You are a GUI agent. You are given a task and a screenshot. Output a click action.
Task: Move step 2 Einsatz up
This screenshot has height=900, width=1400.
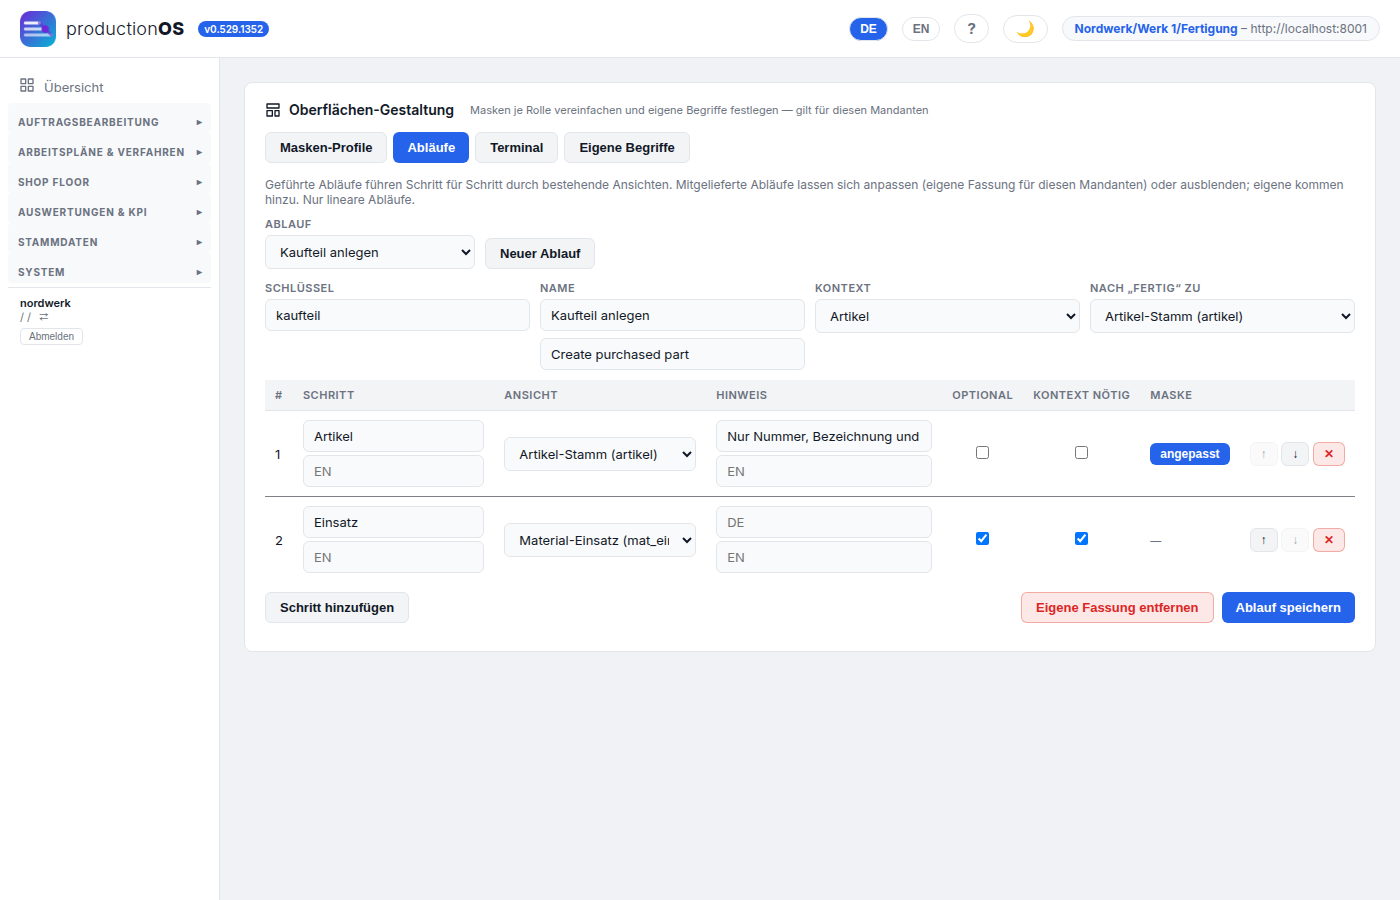point(1264,540)
